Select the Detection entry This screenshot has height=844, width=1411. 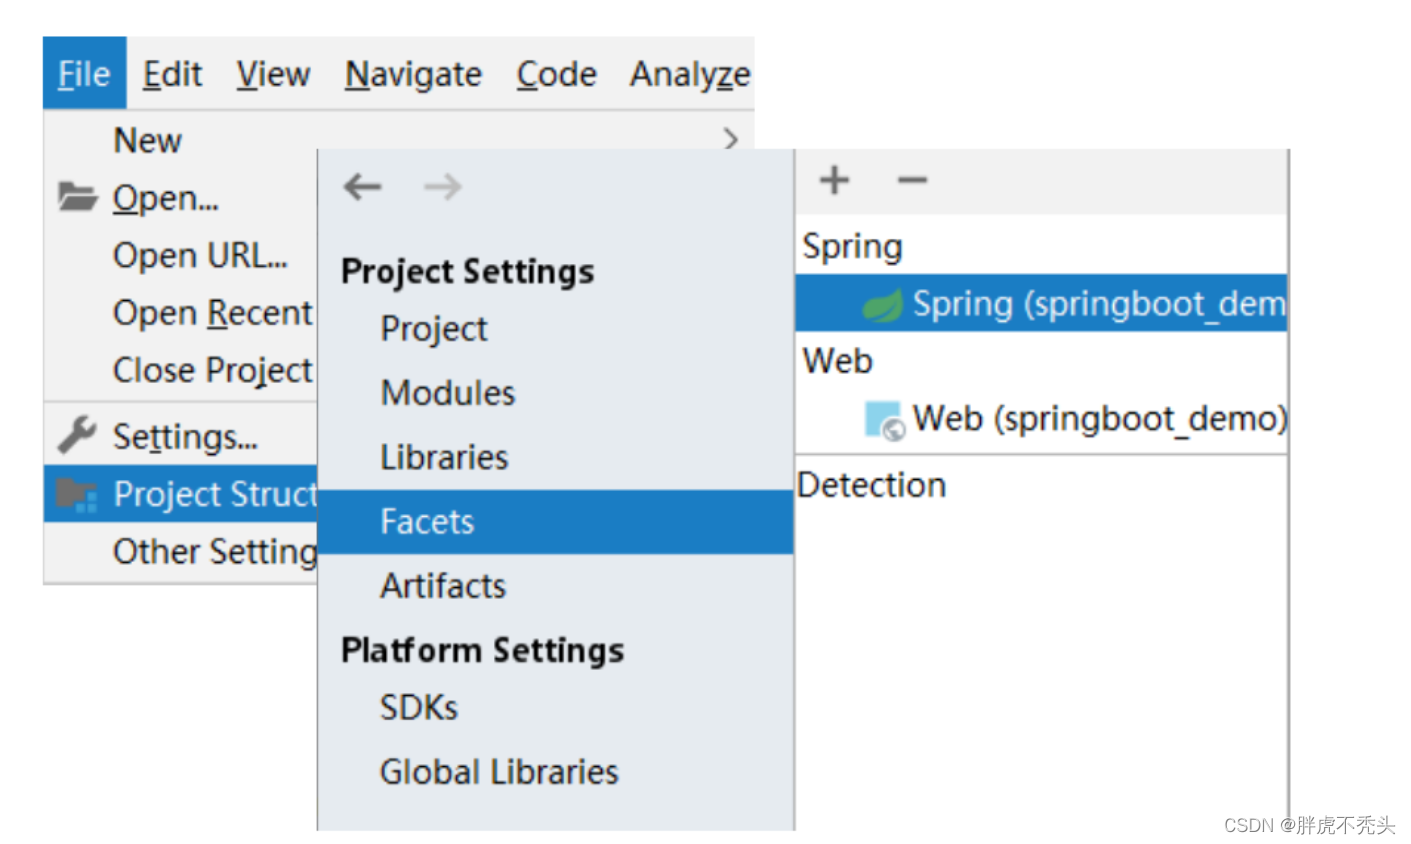click(x=871, y=485)
